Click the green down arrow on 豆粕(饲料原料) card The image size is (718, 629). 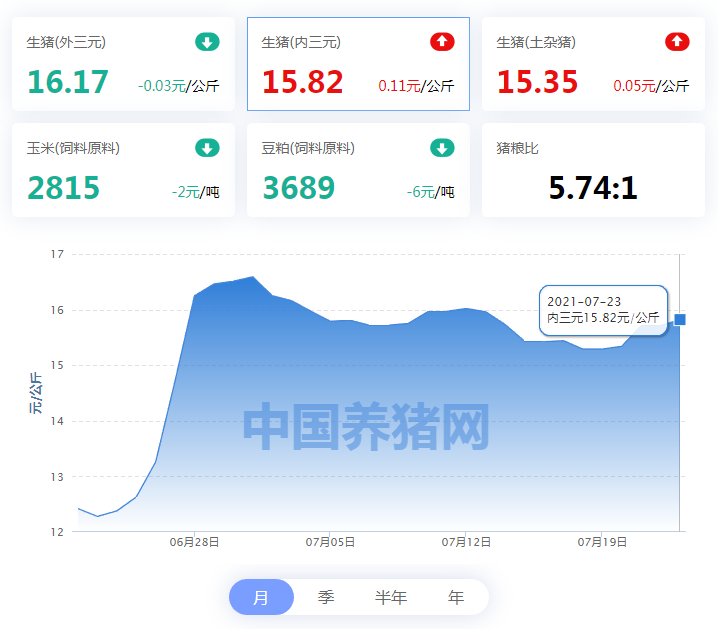[x=442, y=148]
